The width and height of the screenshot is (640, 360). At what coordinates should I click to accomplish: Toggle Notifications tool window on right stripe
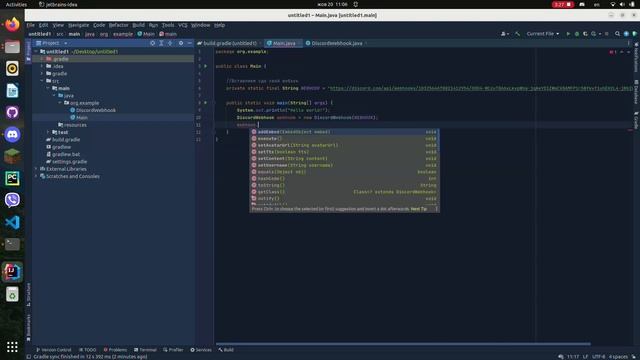[636, 57]
